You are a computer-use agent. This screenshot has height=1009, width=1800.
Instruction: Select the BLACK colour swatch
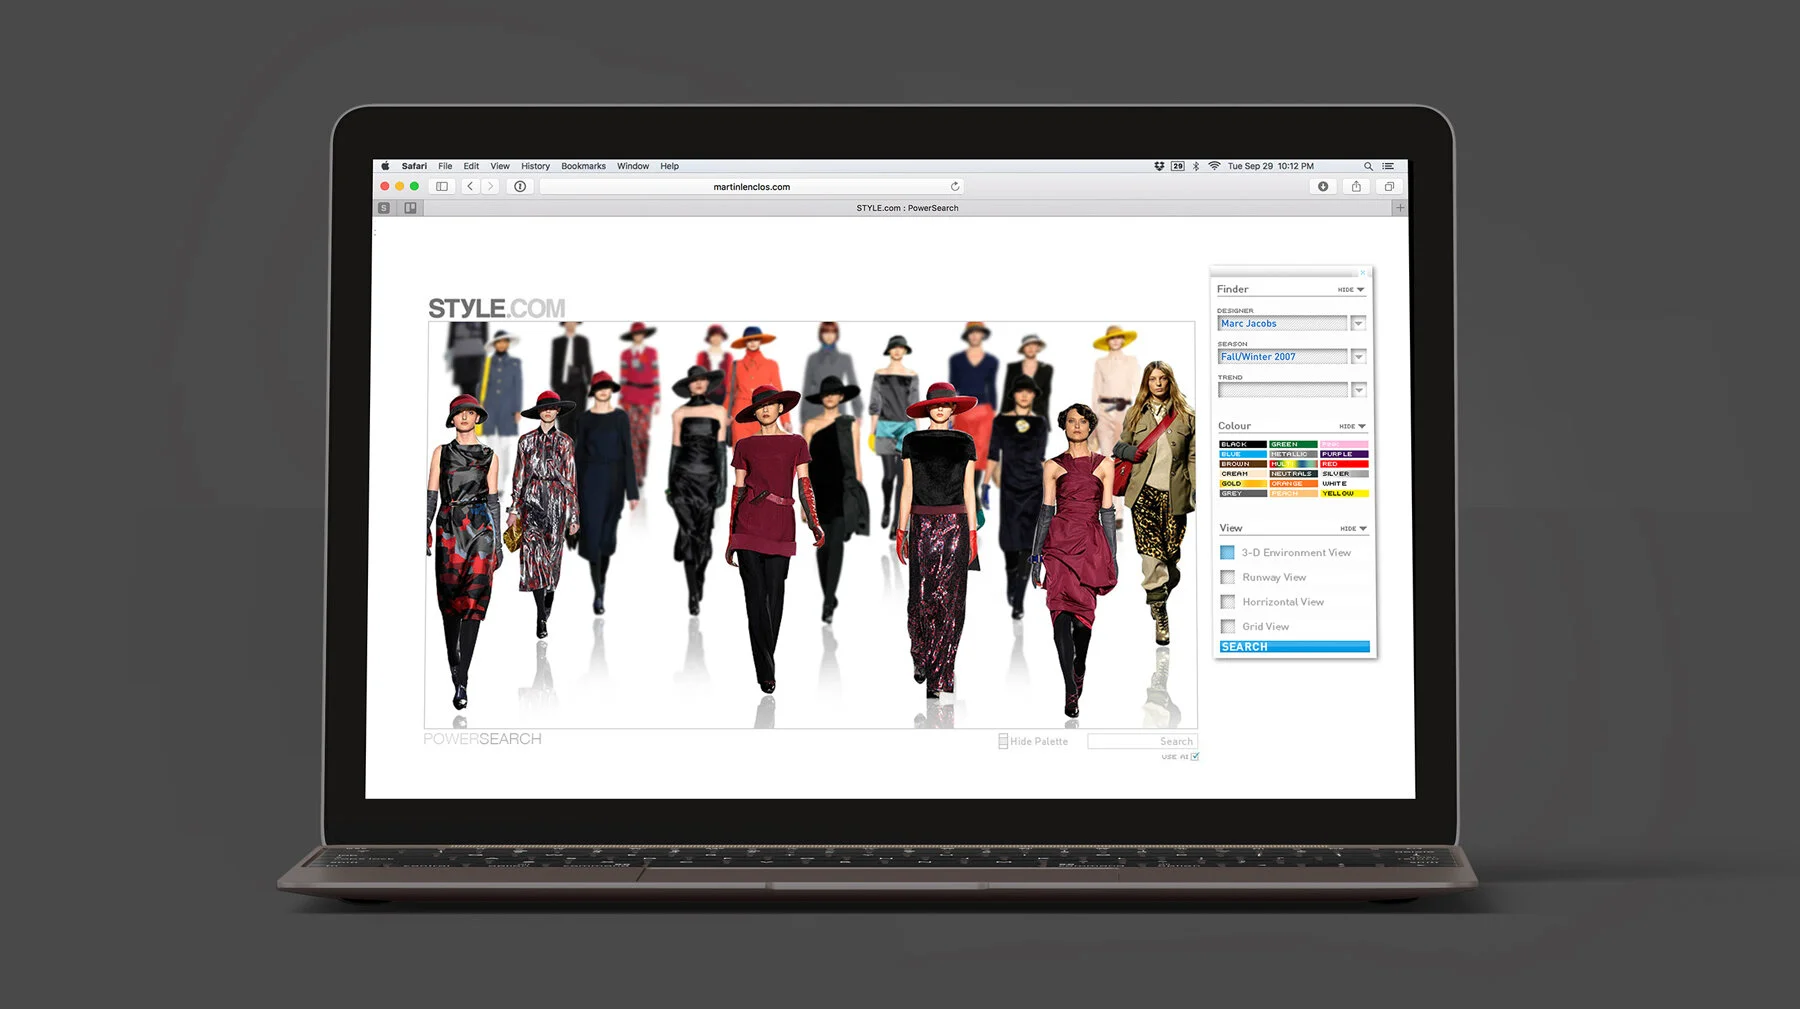pos(1243,444)
